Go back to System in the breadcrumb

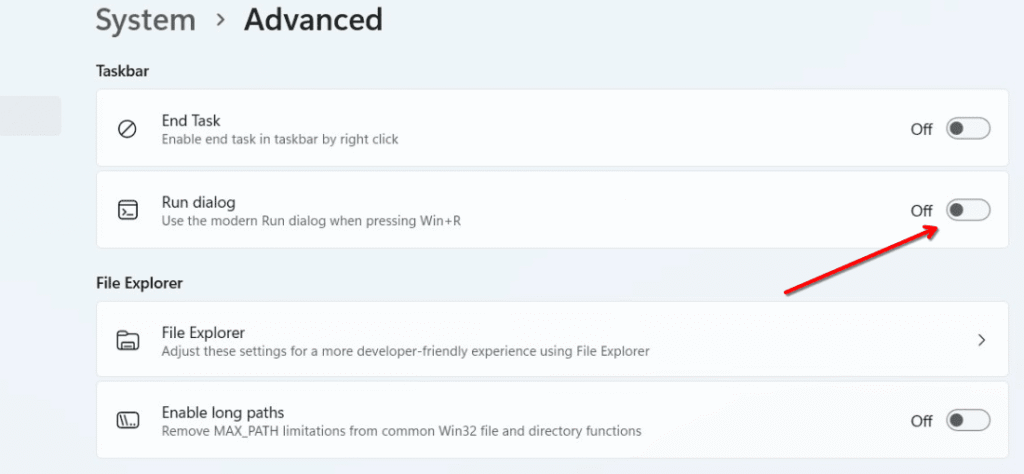click(x=144, y=19)
